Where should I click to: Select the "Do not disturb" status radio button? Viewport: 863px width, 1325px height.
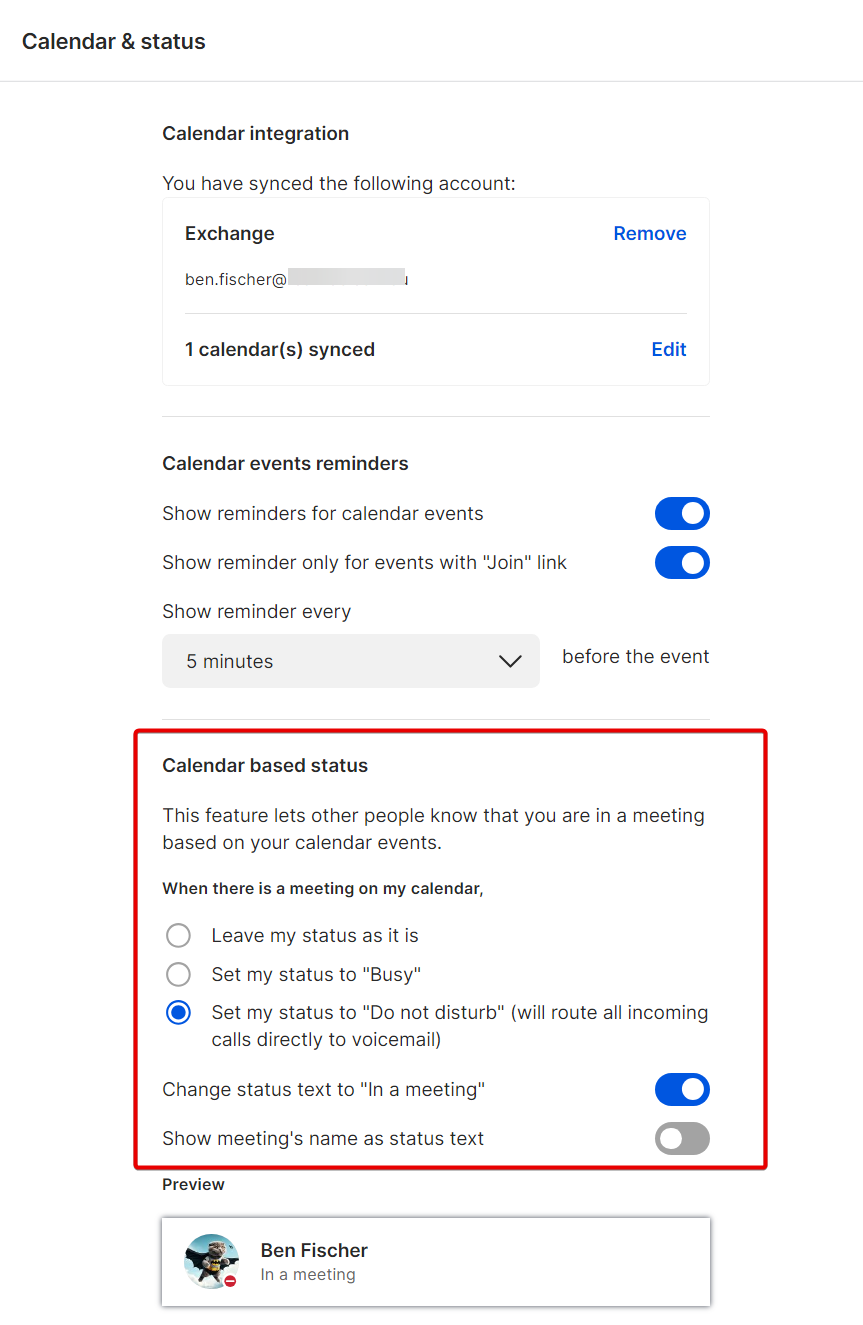coord(178,1013)
